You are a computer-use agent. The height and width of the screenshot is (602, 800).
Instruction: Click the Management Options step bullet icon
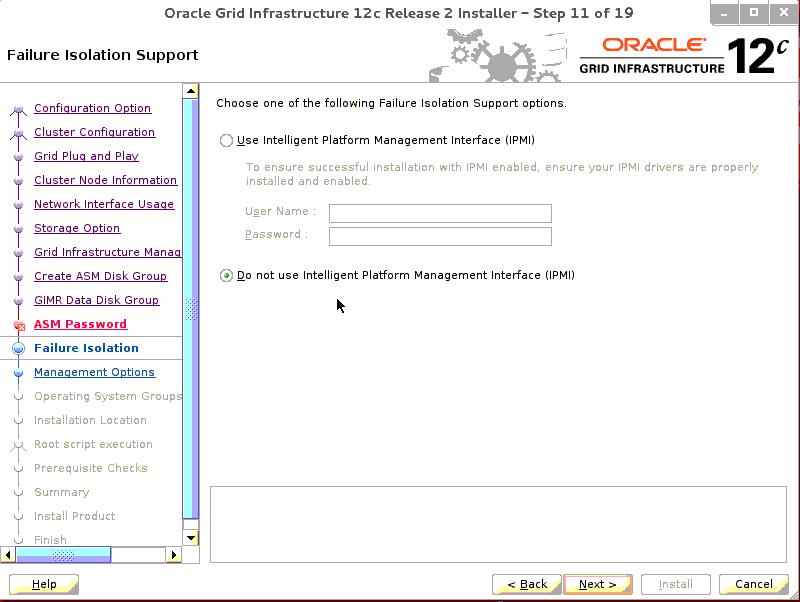tap(18, 372)
